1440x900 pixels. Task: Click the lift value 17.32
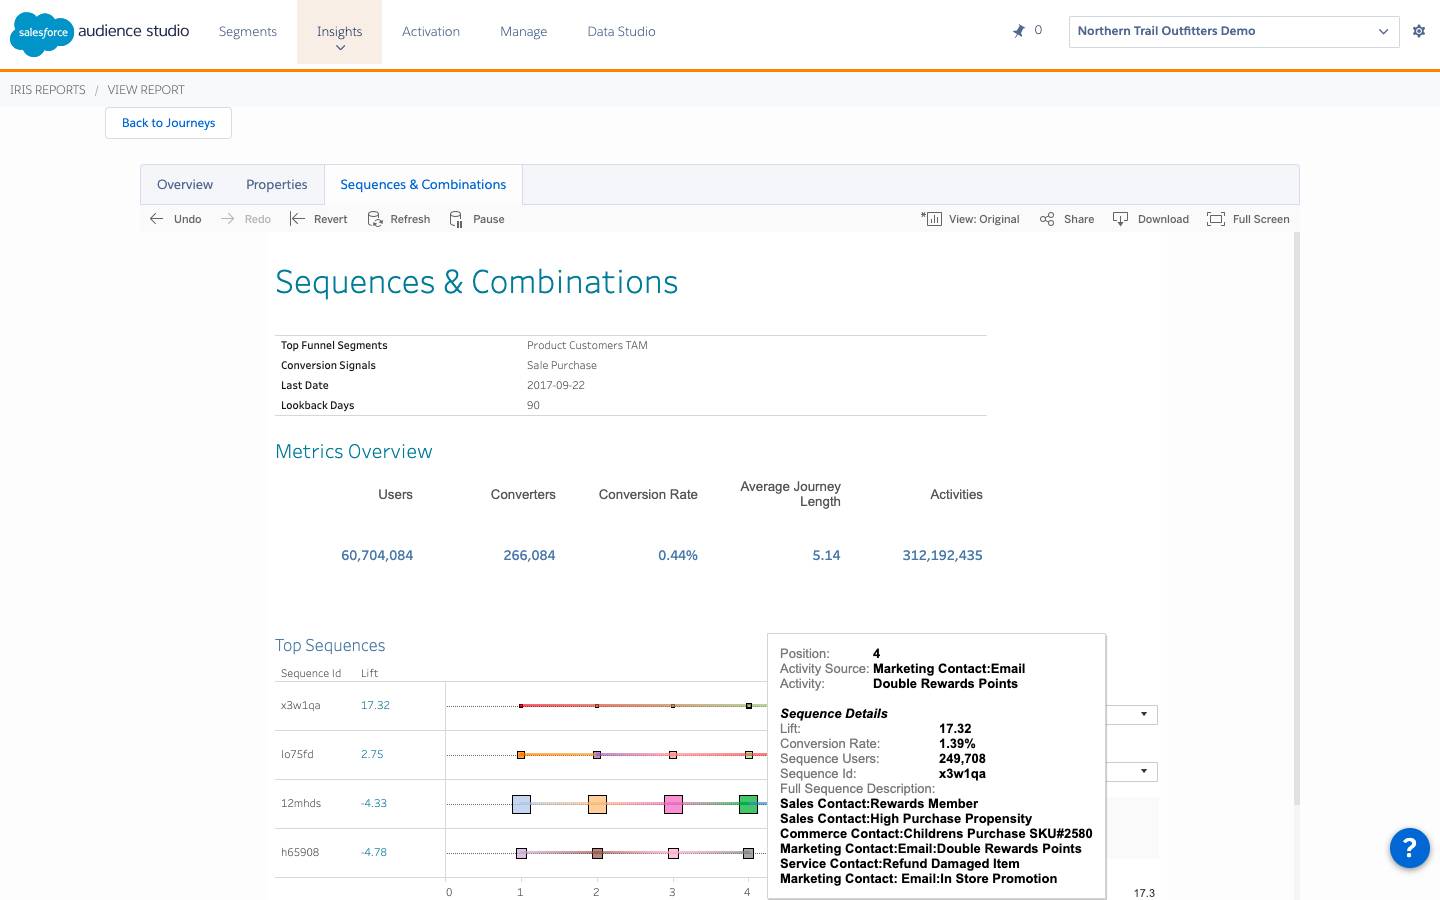coord(375,705)
